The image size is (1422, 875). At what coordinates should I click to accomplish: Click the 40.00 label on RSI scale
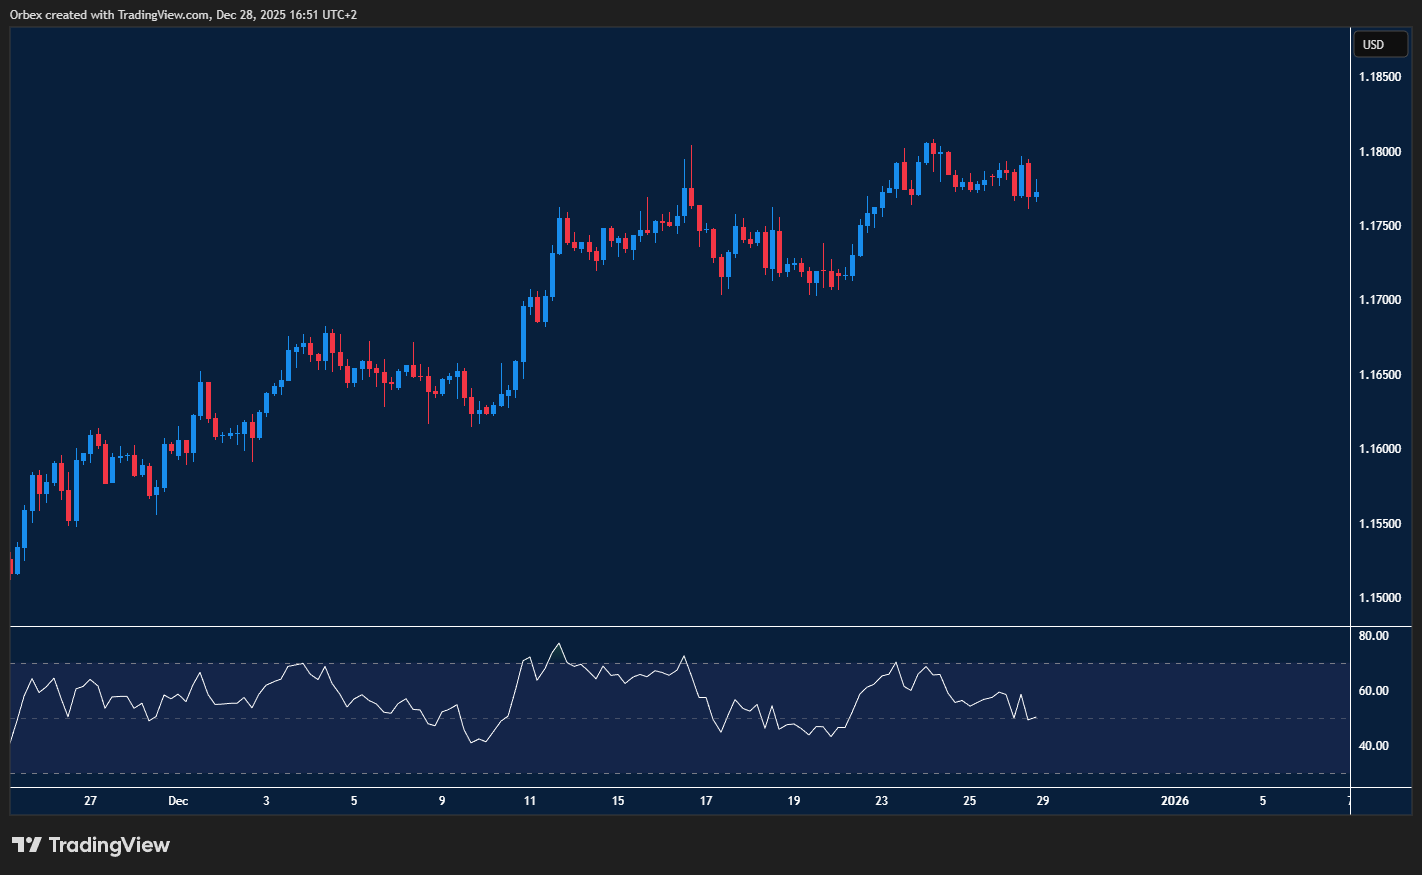(x=1372, y=746)
